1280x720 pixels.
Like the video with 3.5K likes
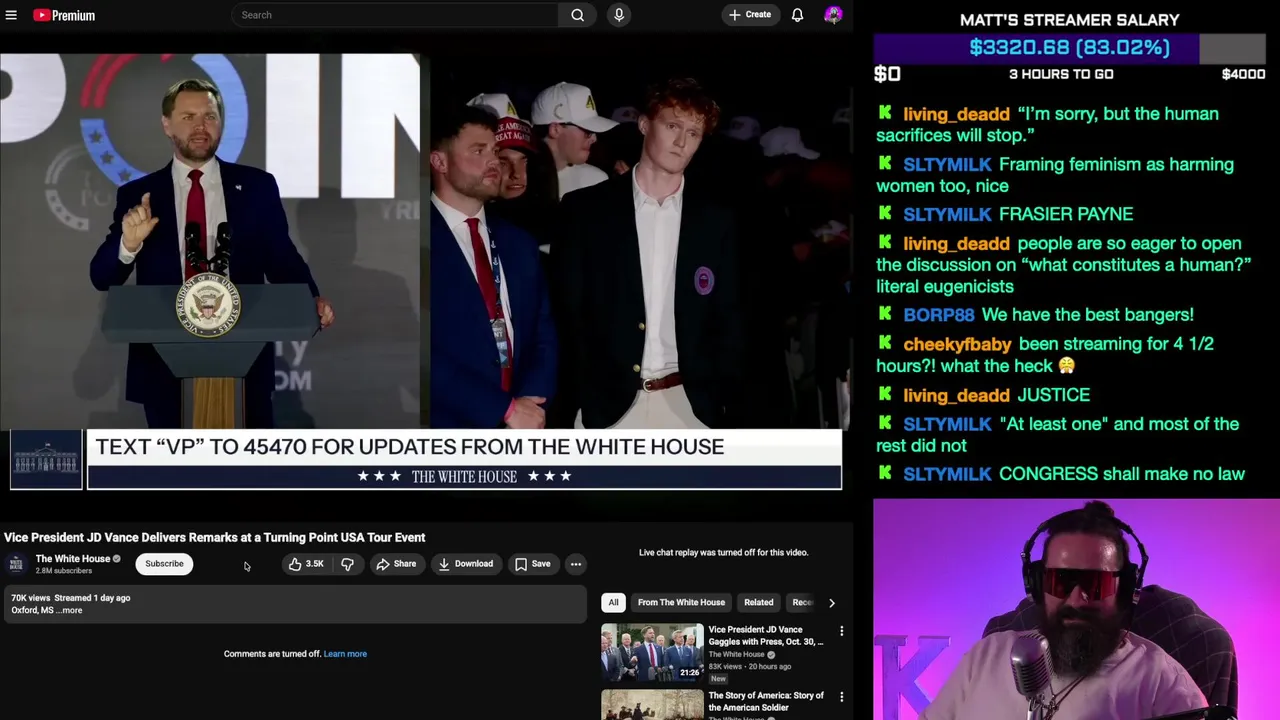306,564
